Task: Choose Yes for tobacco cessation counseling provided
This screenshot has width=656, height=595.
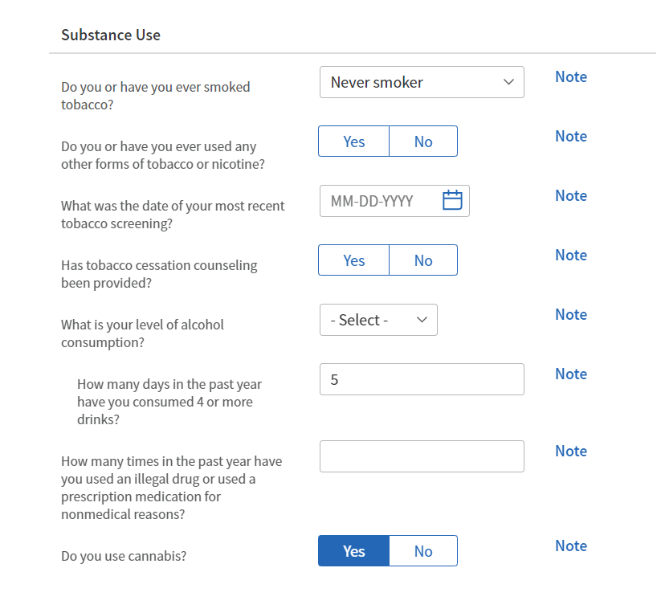Action: 354,261
